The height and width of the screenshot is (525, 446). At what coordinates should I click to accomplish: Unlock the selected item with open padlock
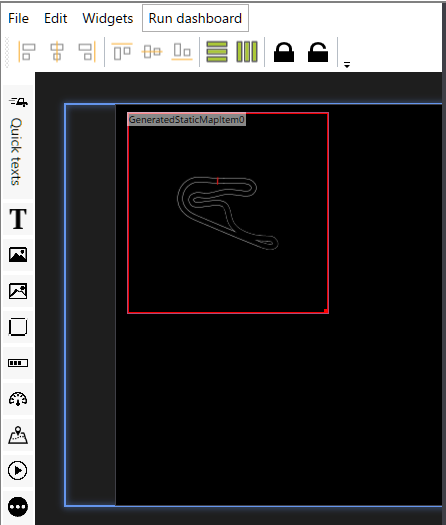click(318, 52)
